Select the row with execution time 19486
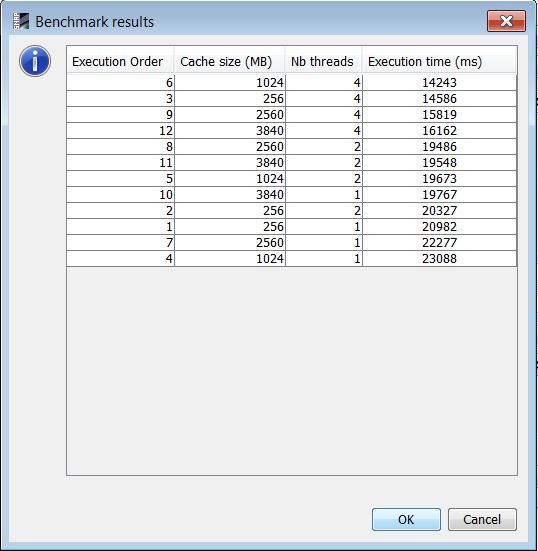Screen dimensions: 538x551 pyautogui.click(x=292, y=147)
